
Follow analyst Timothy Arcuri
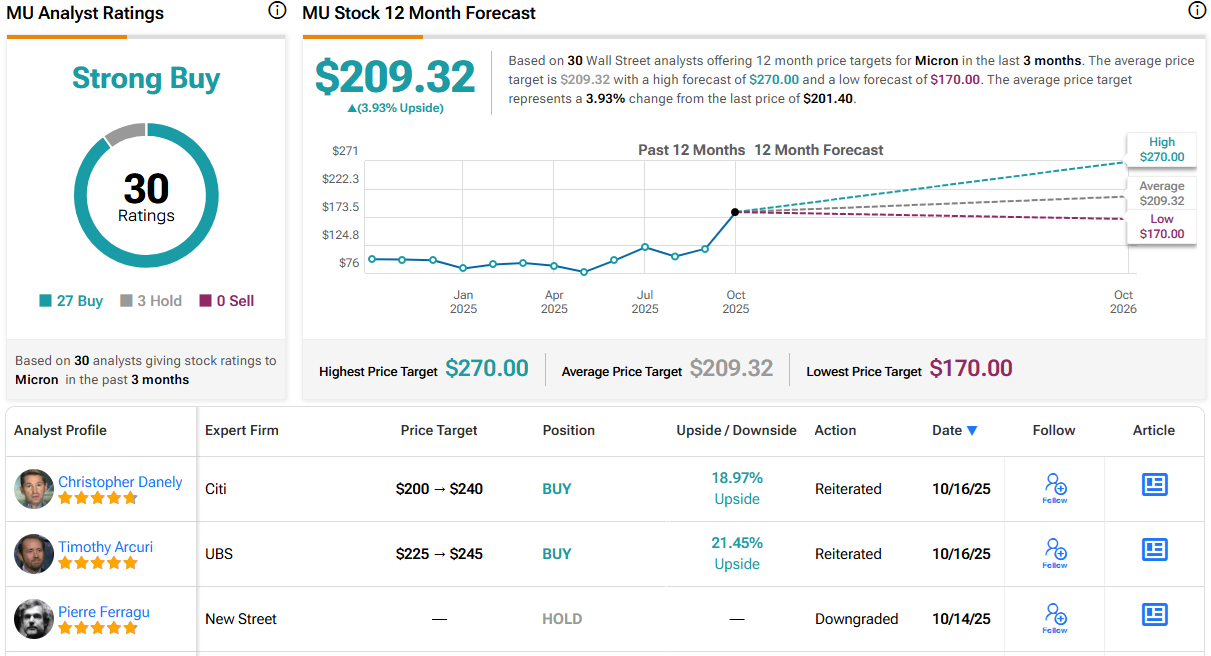(1055, 553)
